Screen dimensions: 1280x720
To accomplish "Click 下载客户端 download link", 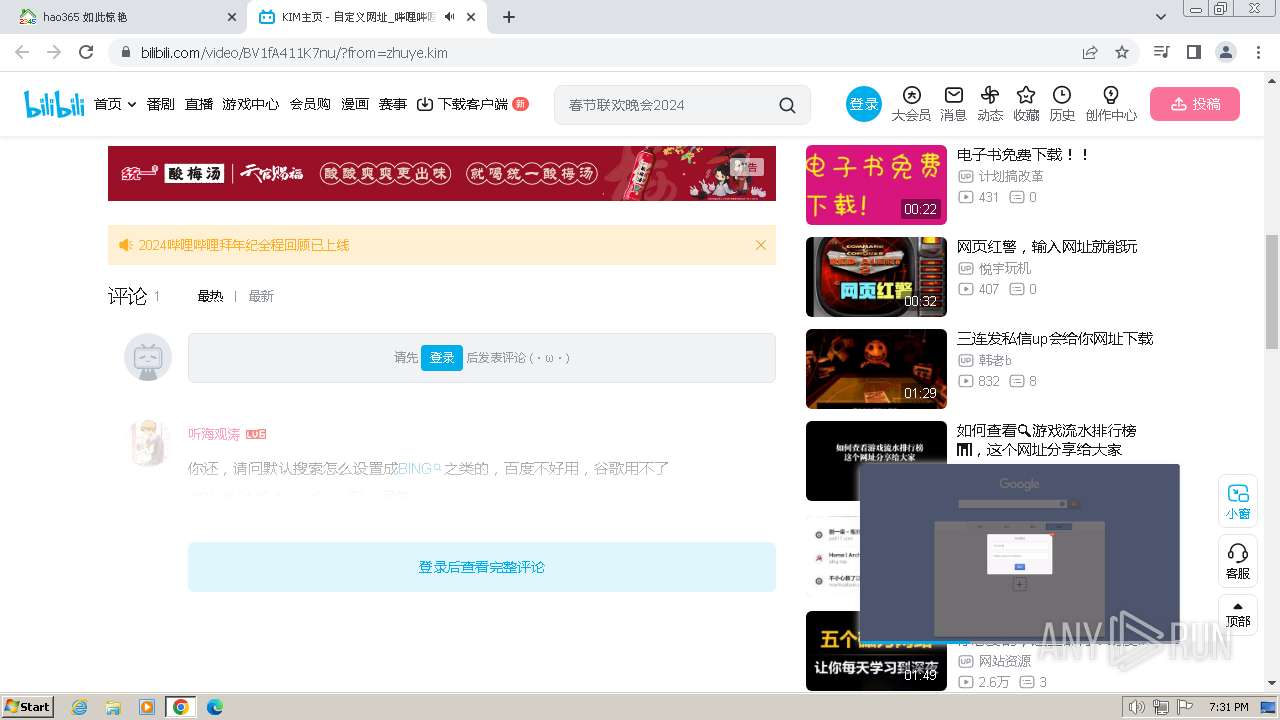I will pos(472,104).
